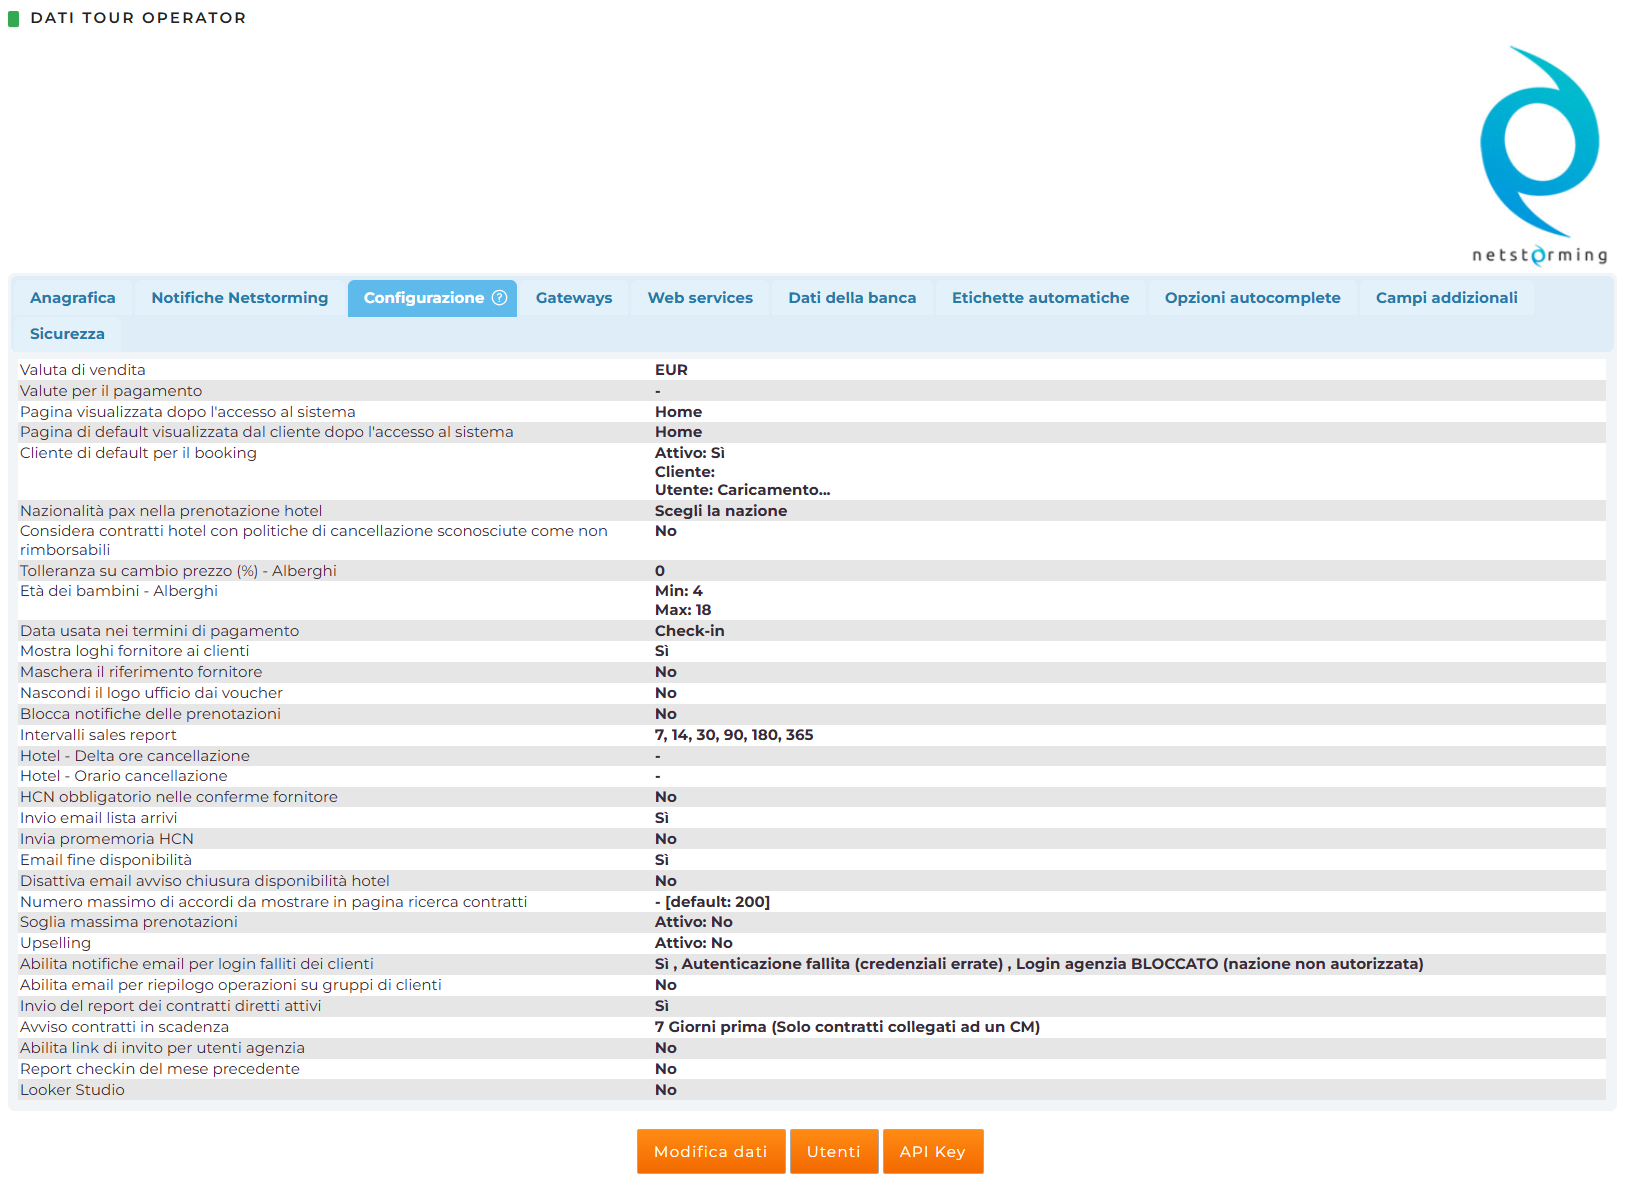Click the Modifica dati button

tap(711, 1152)
